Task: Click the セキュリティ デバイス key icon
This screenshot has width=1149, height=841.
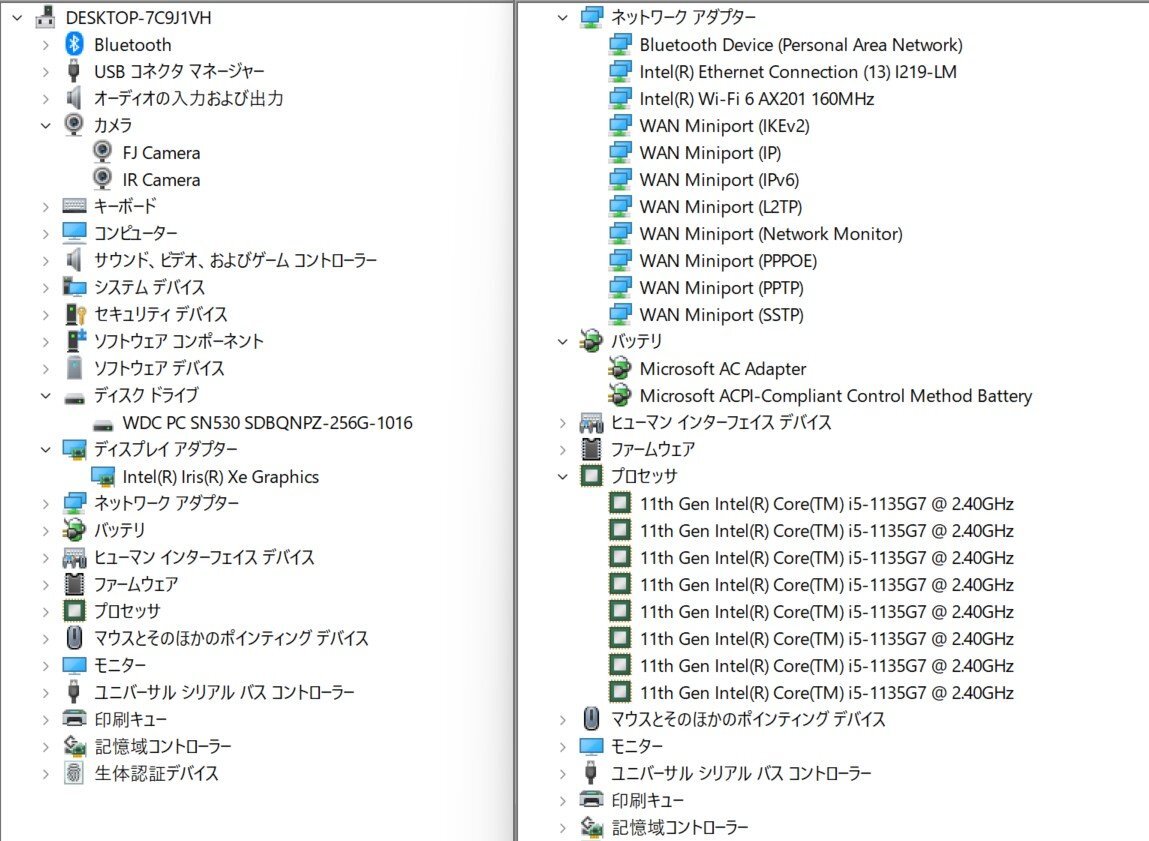Action: click(x=75, y=314)
